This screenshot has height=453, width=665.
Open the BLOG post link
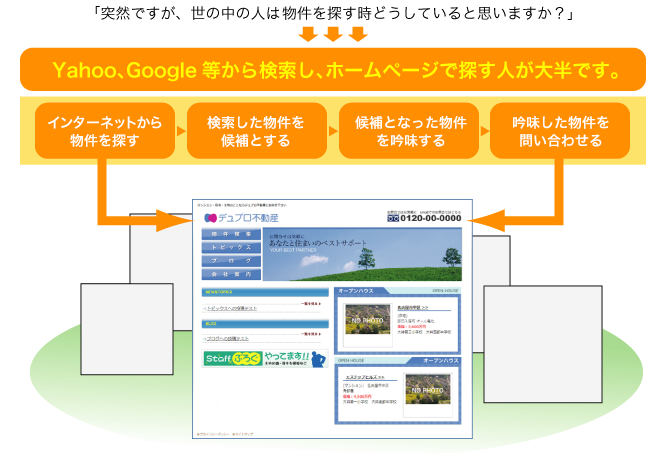tap(227, 338)
